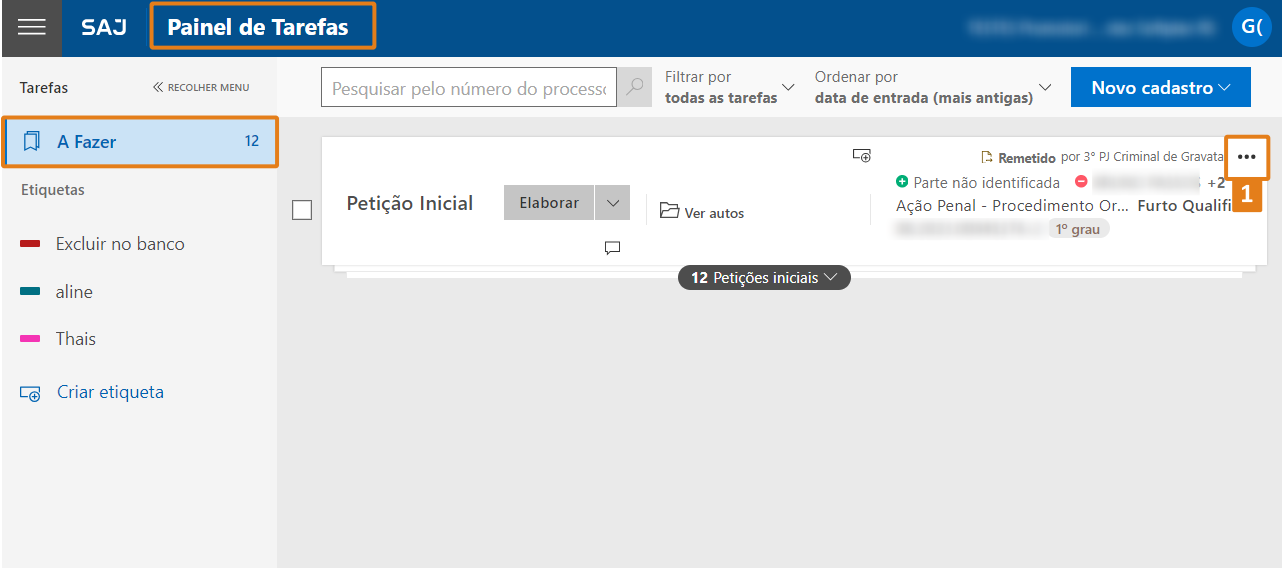Image resolution: width=1282 pixels, height=568 pixels.
Task: Click the add label icon on task card
Action: (x=861, y=155)
